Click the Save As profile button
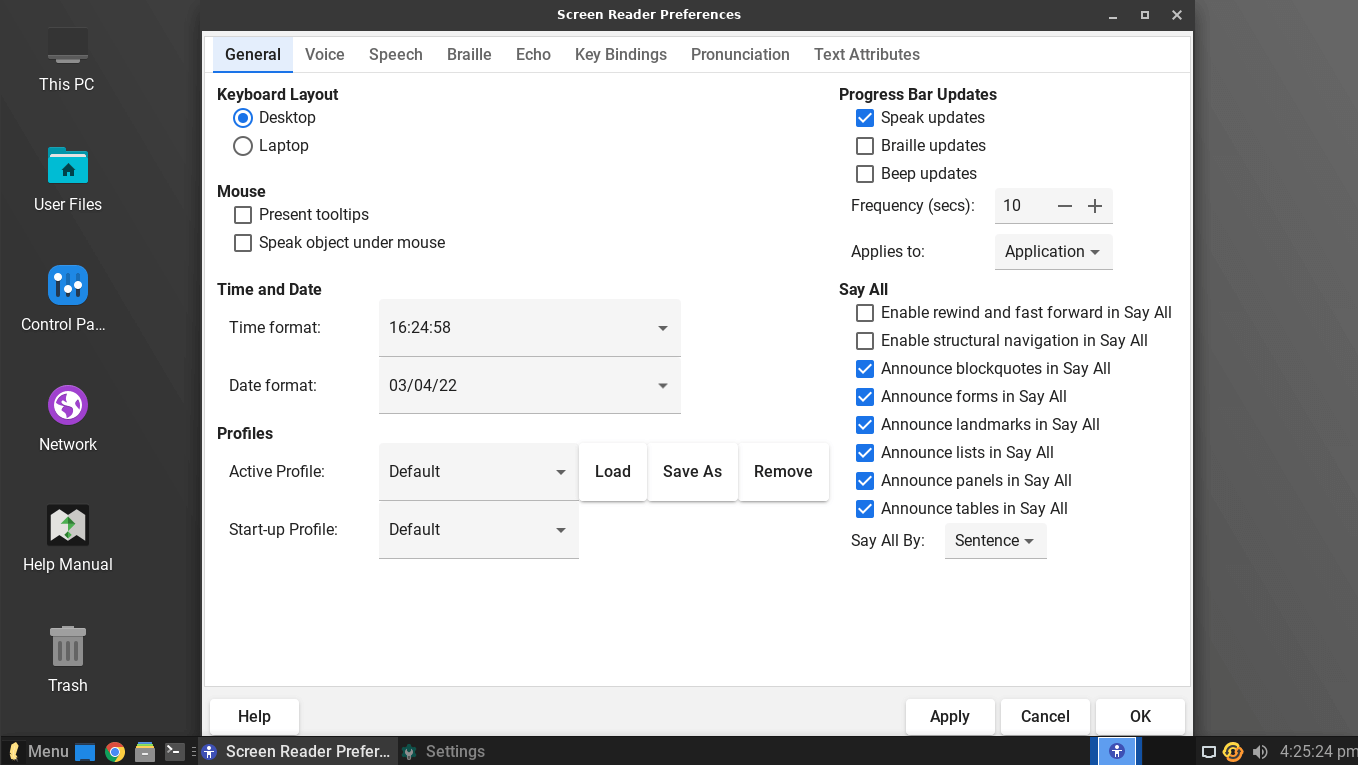 692,472
